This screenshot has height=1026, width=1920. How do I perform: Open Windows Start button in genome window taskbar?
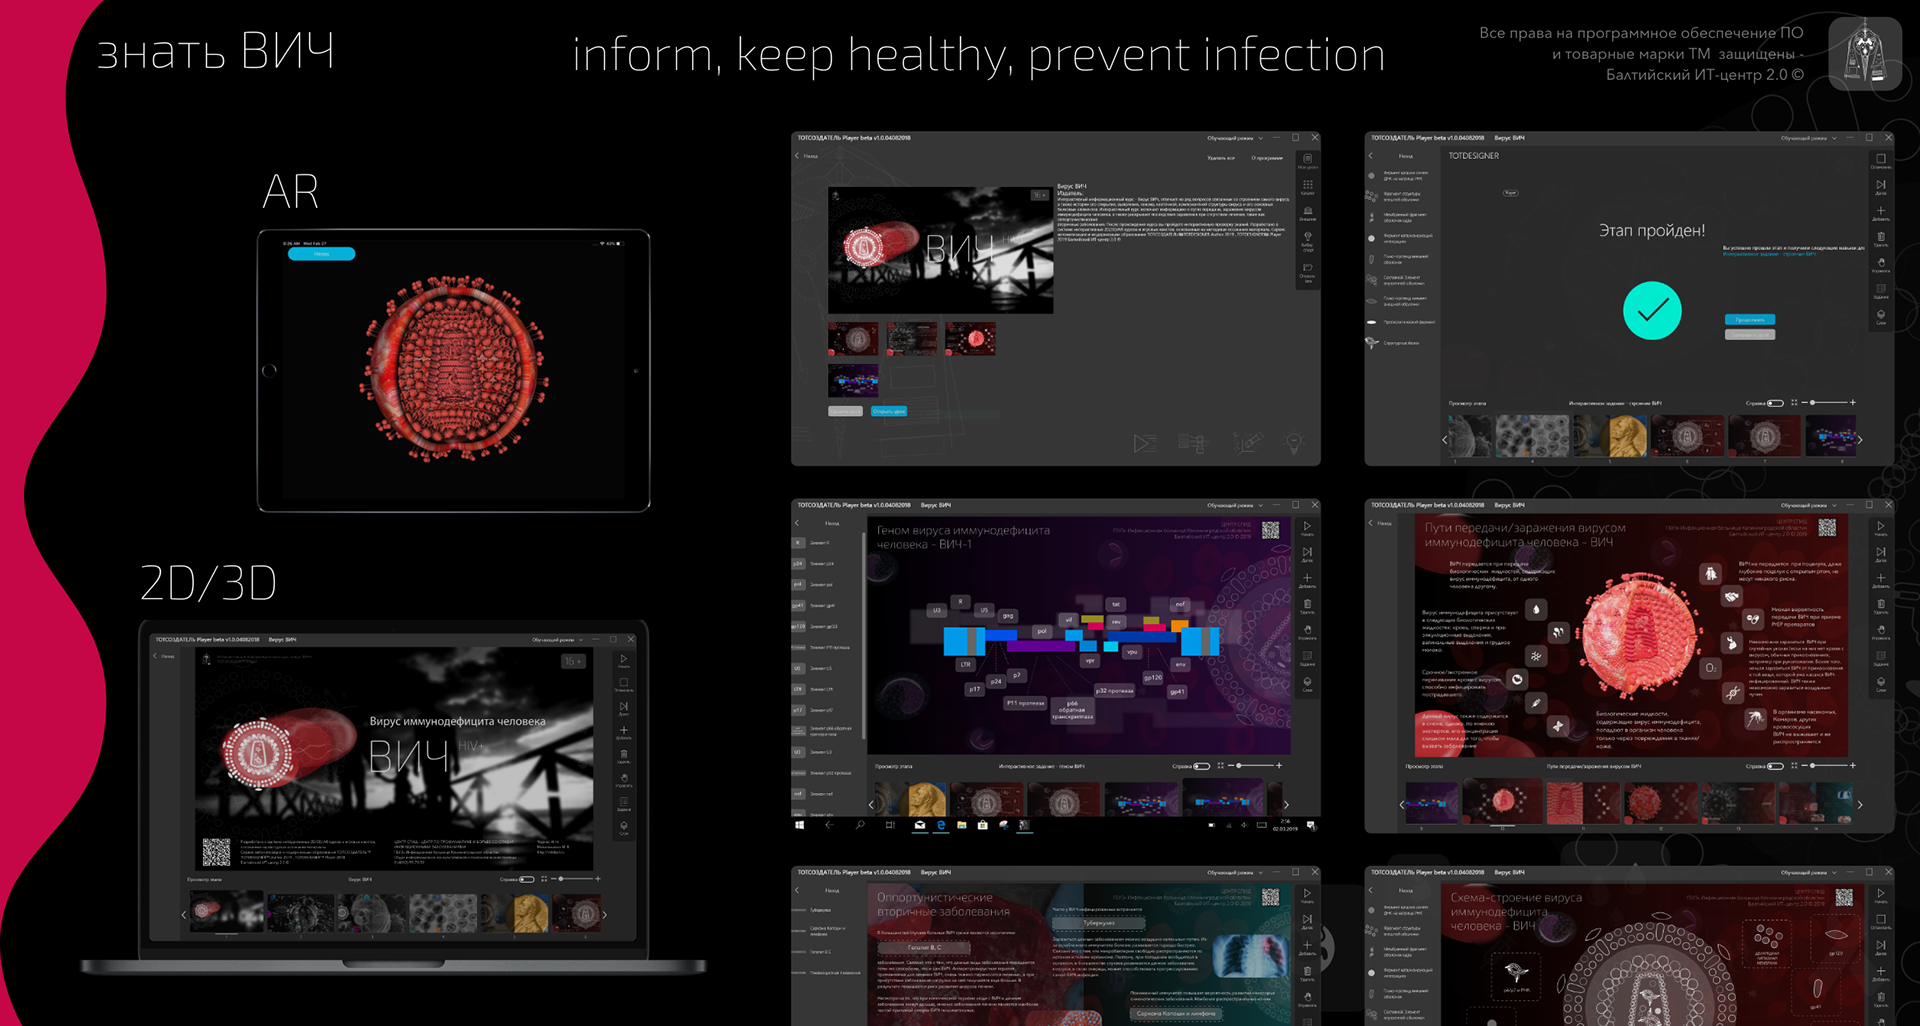coord(799,826)
